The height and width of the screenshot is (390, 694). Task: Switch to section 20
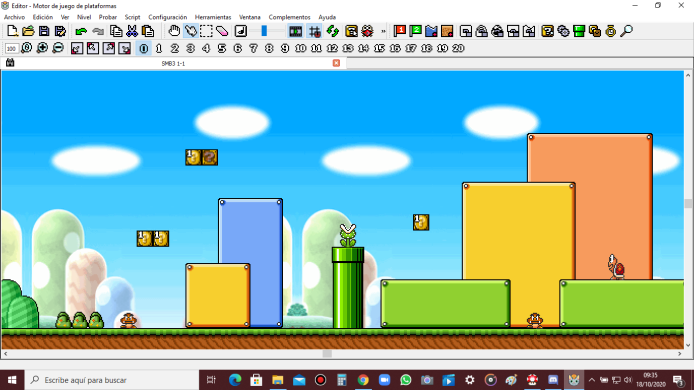click(458, 48)
